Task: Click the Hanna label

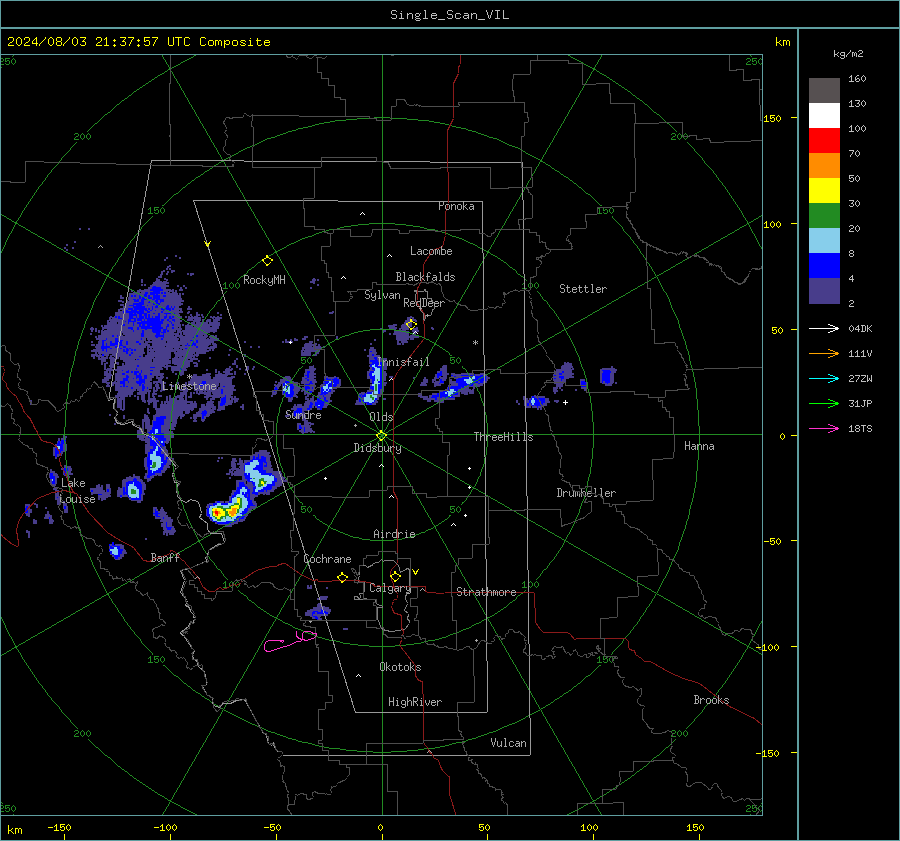Action: (x=699, y=446)
